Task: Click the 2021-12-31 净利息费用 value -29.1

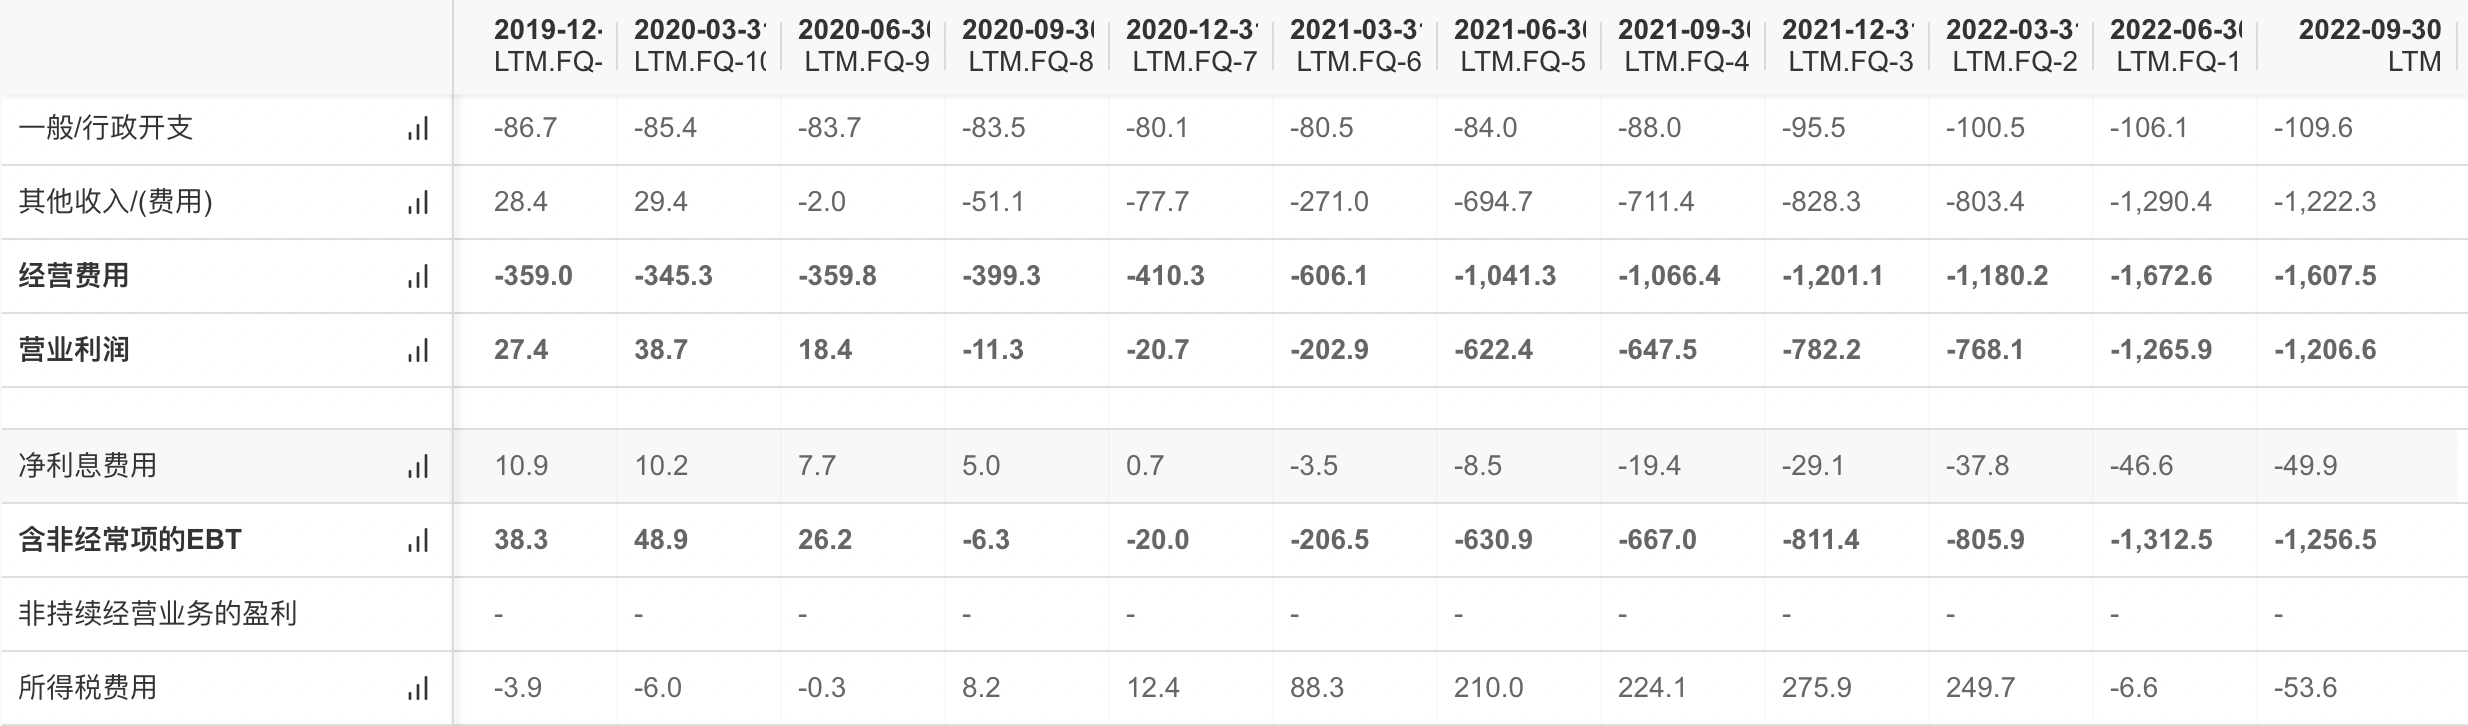Action: point(1813,466)
